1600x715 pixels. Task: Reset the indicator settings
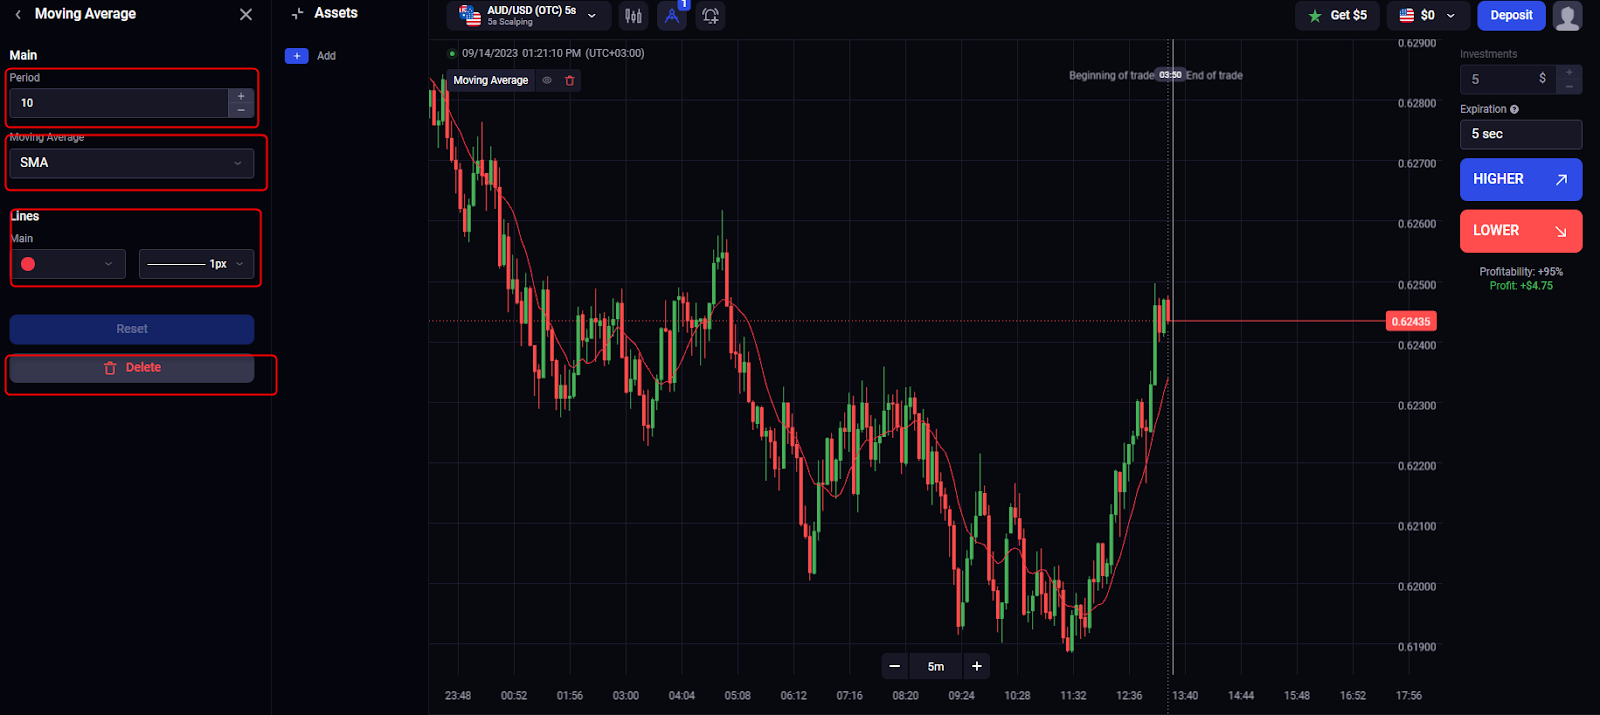132,329
